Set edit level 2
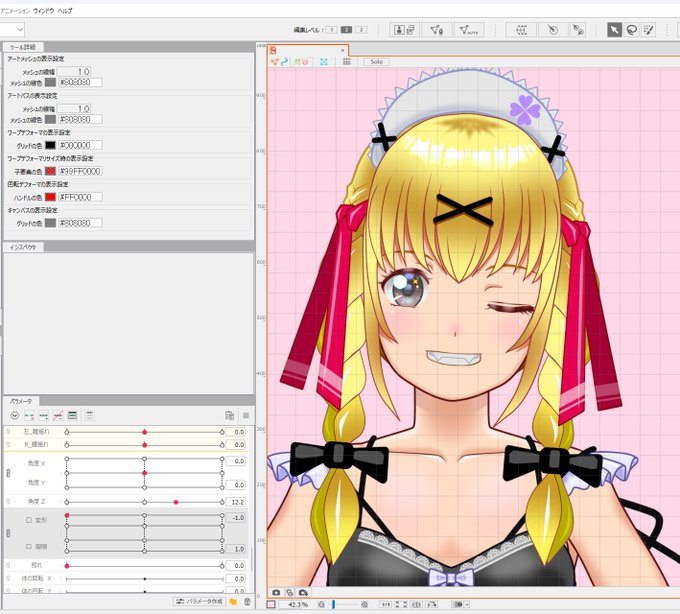 click(346, 30)
